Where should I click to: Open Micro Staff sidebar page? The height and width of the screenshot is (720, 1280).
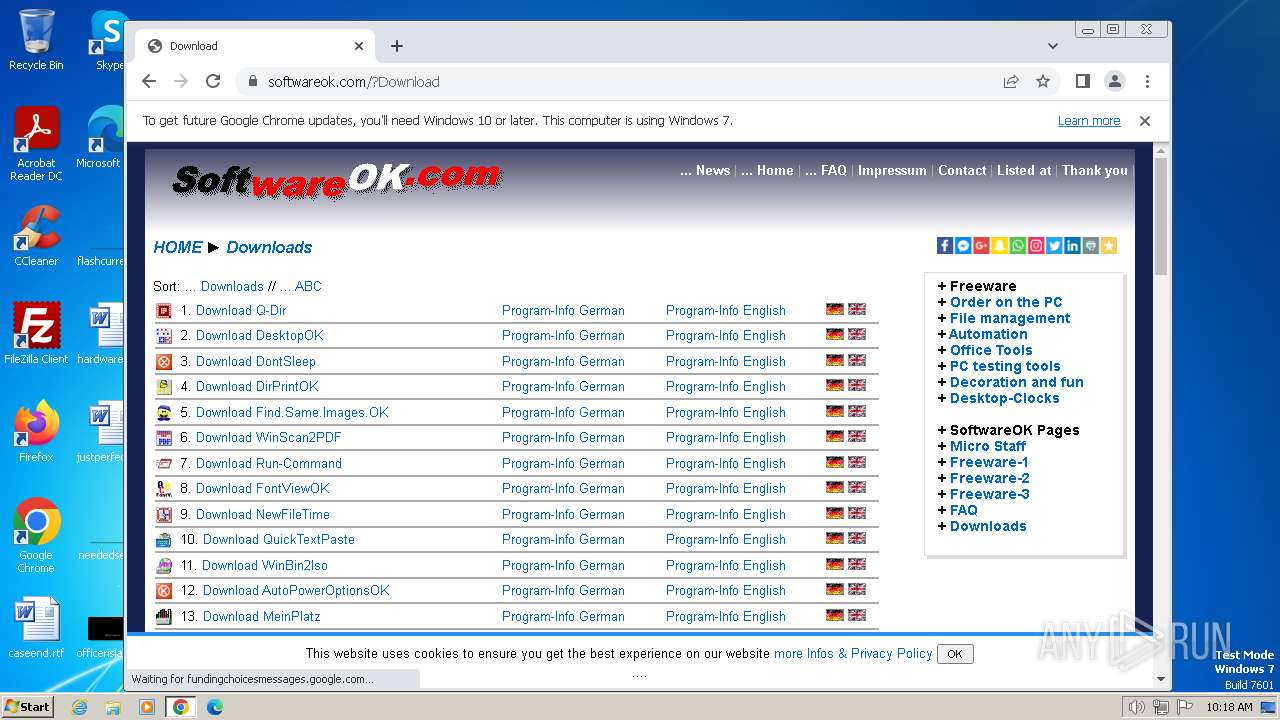click(988, 446)
